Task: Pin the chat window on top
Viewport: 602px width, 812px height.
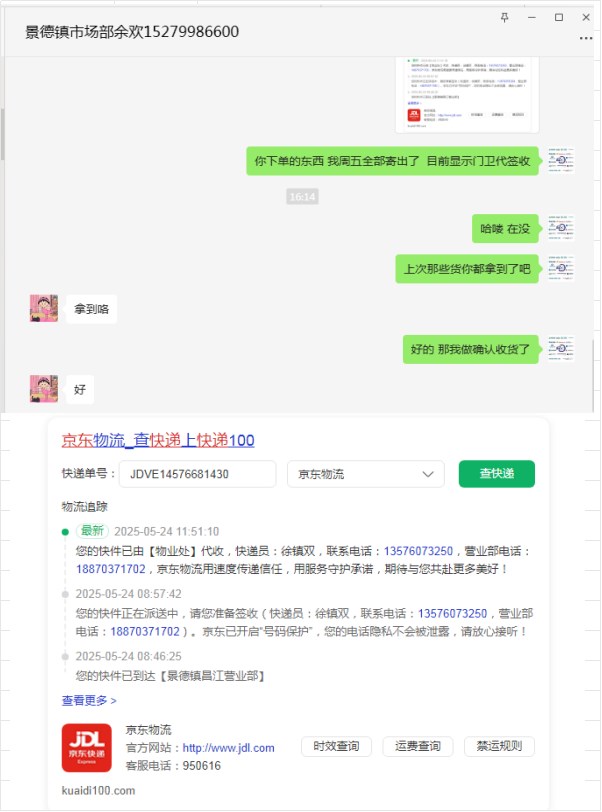Action: [505, 18]
